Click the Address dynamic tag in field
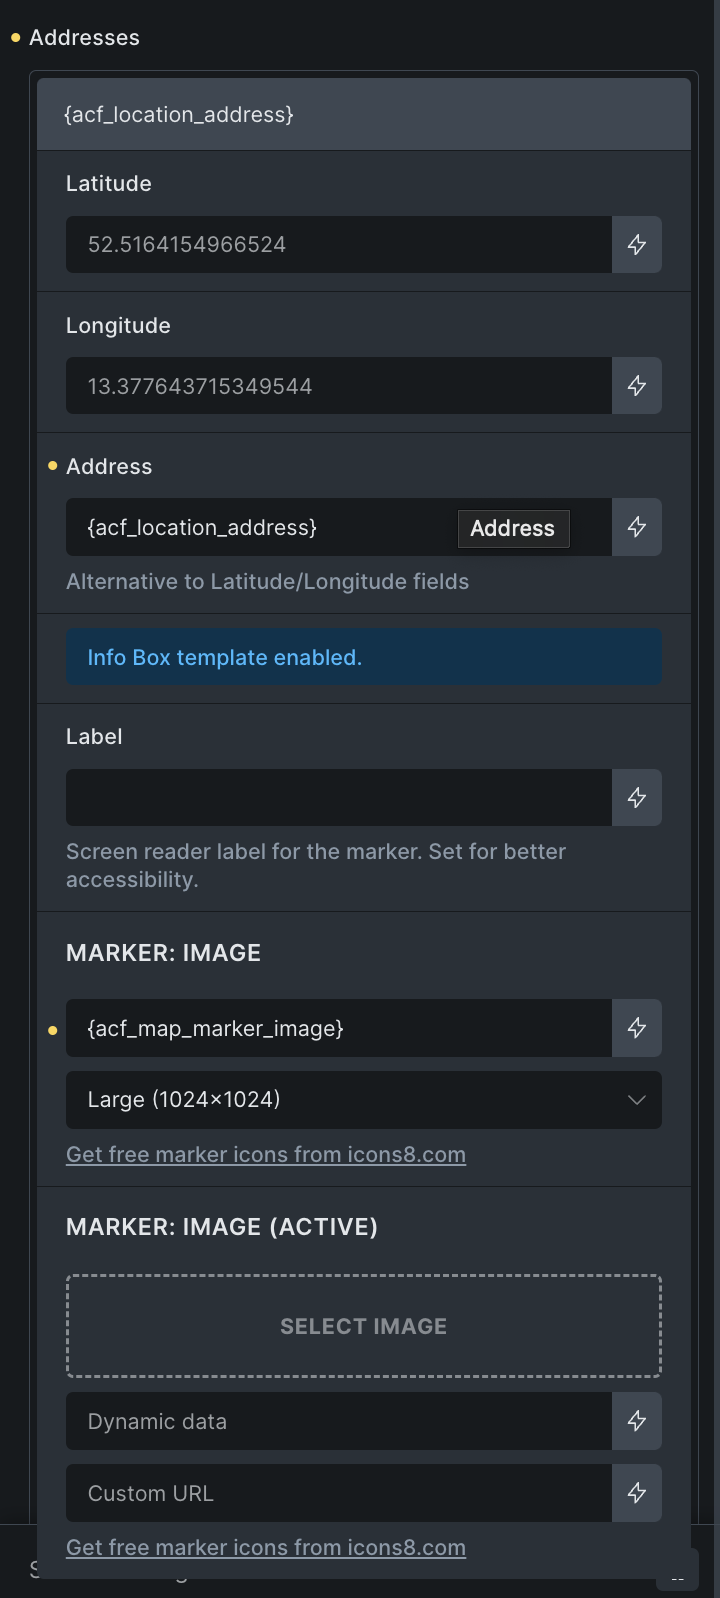This screenshot has width=720, height=1598. [513, 528]
